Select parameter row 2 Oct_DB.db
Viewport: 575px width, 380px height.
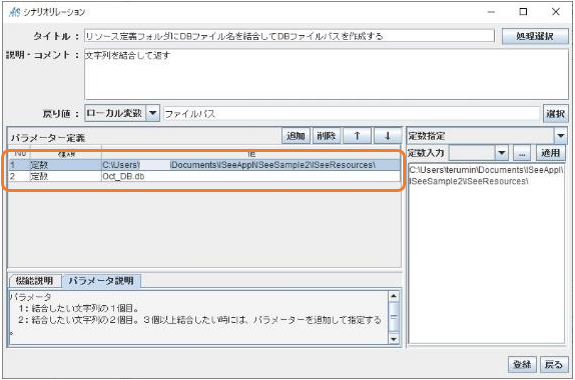[x=205, y=176]
